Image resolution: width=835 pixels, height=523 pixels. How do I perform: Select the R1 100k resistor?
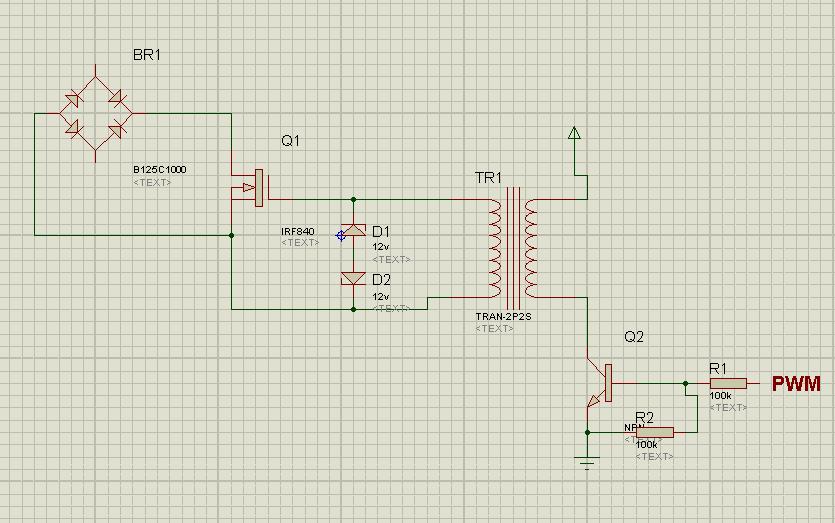[x=728, y=383]
